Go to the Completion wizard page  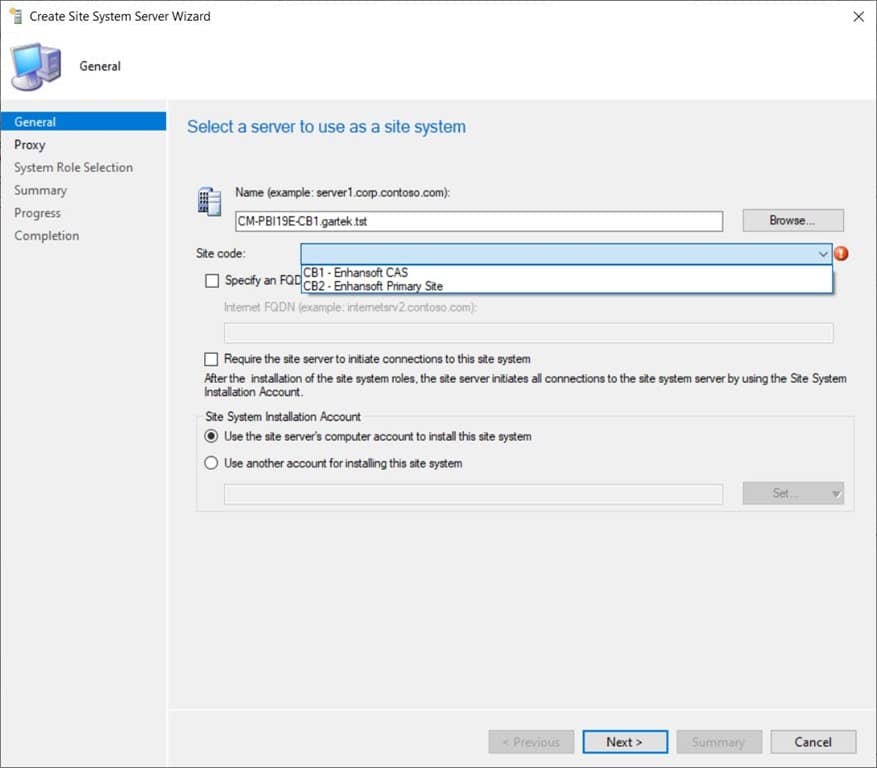[x=46, y=235]
